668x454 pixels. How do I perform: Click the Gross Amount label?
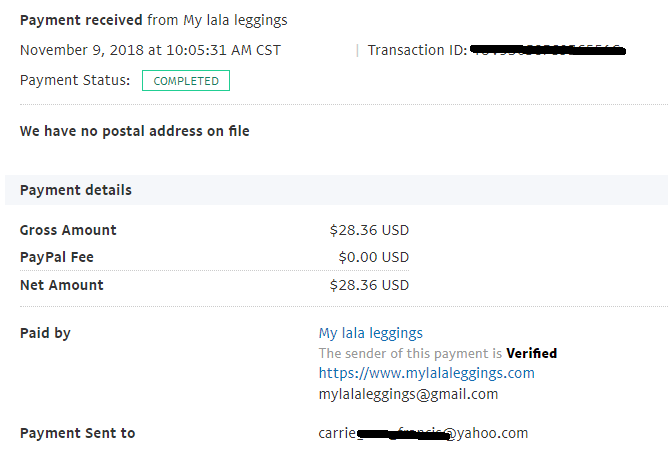pos(68,230)
